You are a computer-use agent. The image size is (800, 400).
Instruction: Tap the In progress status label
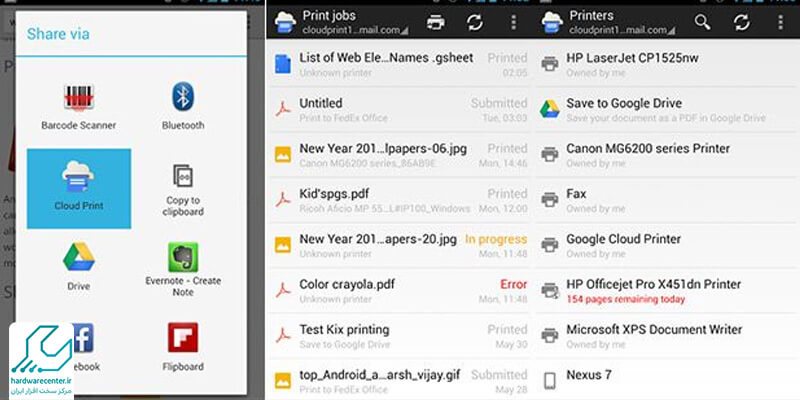[496, 239]
